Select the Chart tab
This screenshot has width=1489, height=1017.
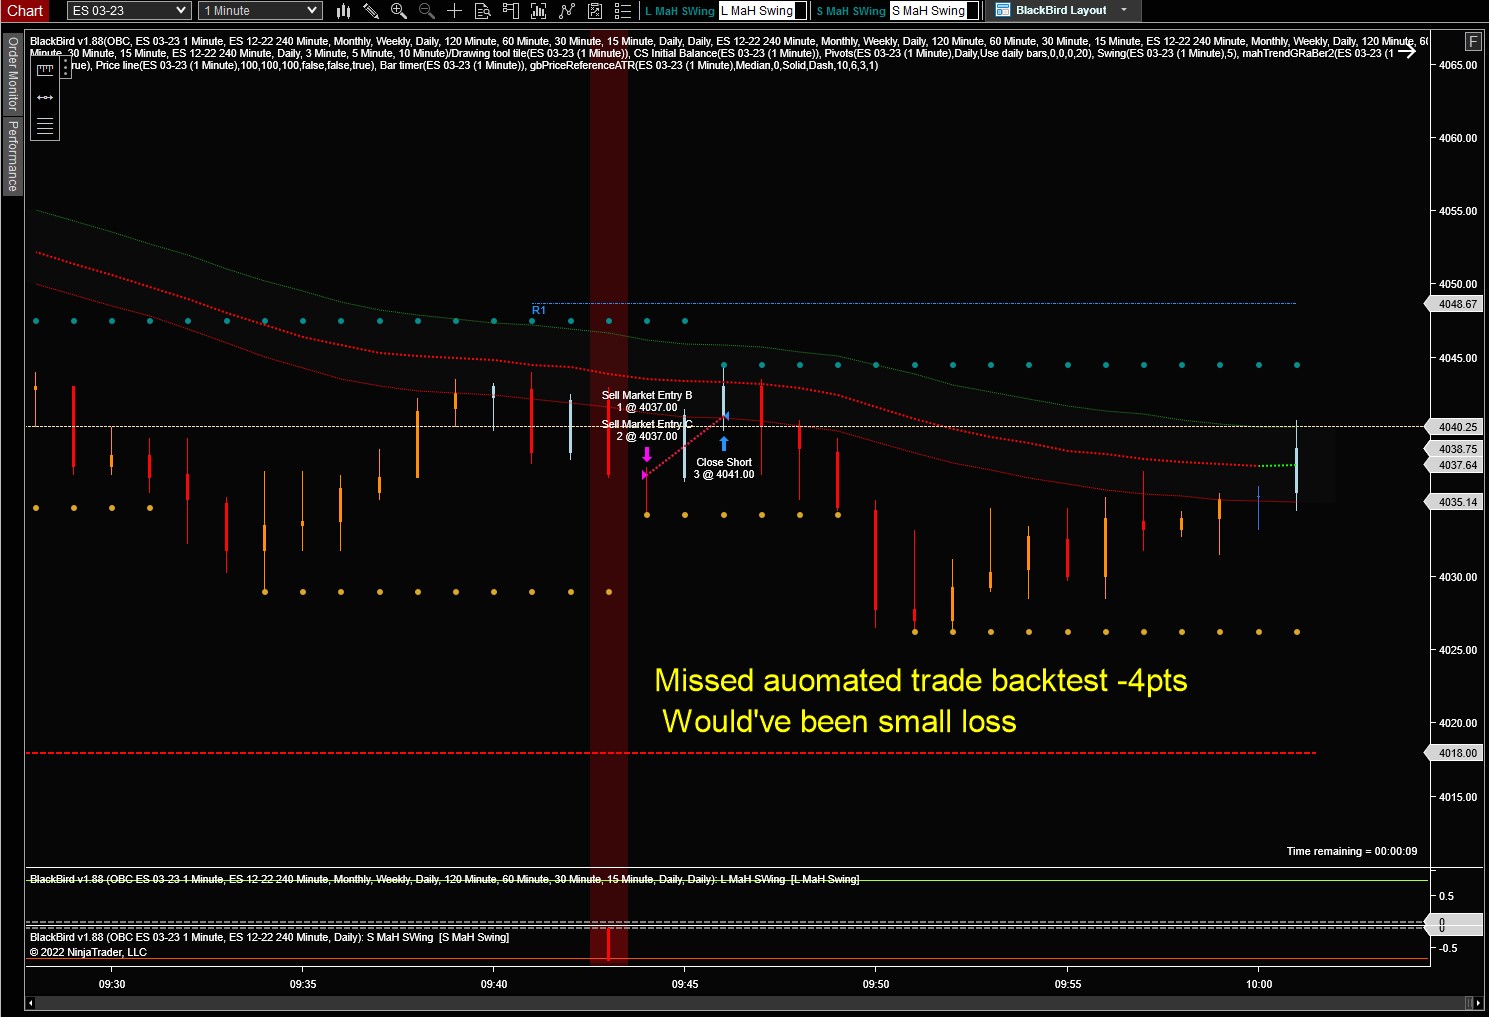25,11
